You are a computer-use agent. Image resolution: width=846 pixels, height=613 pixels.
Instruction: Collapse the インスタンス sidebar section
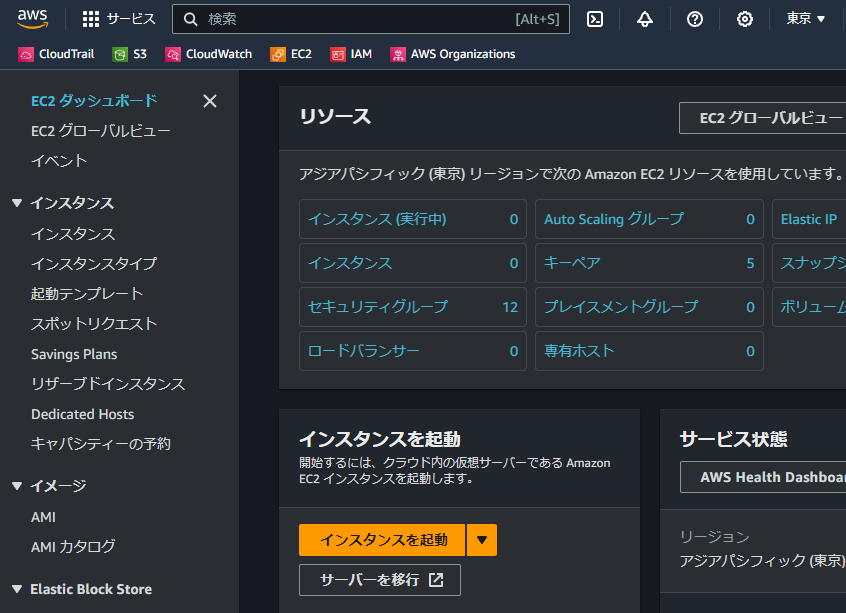coord(17,203)
